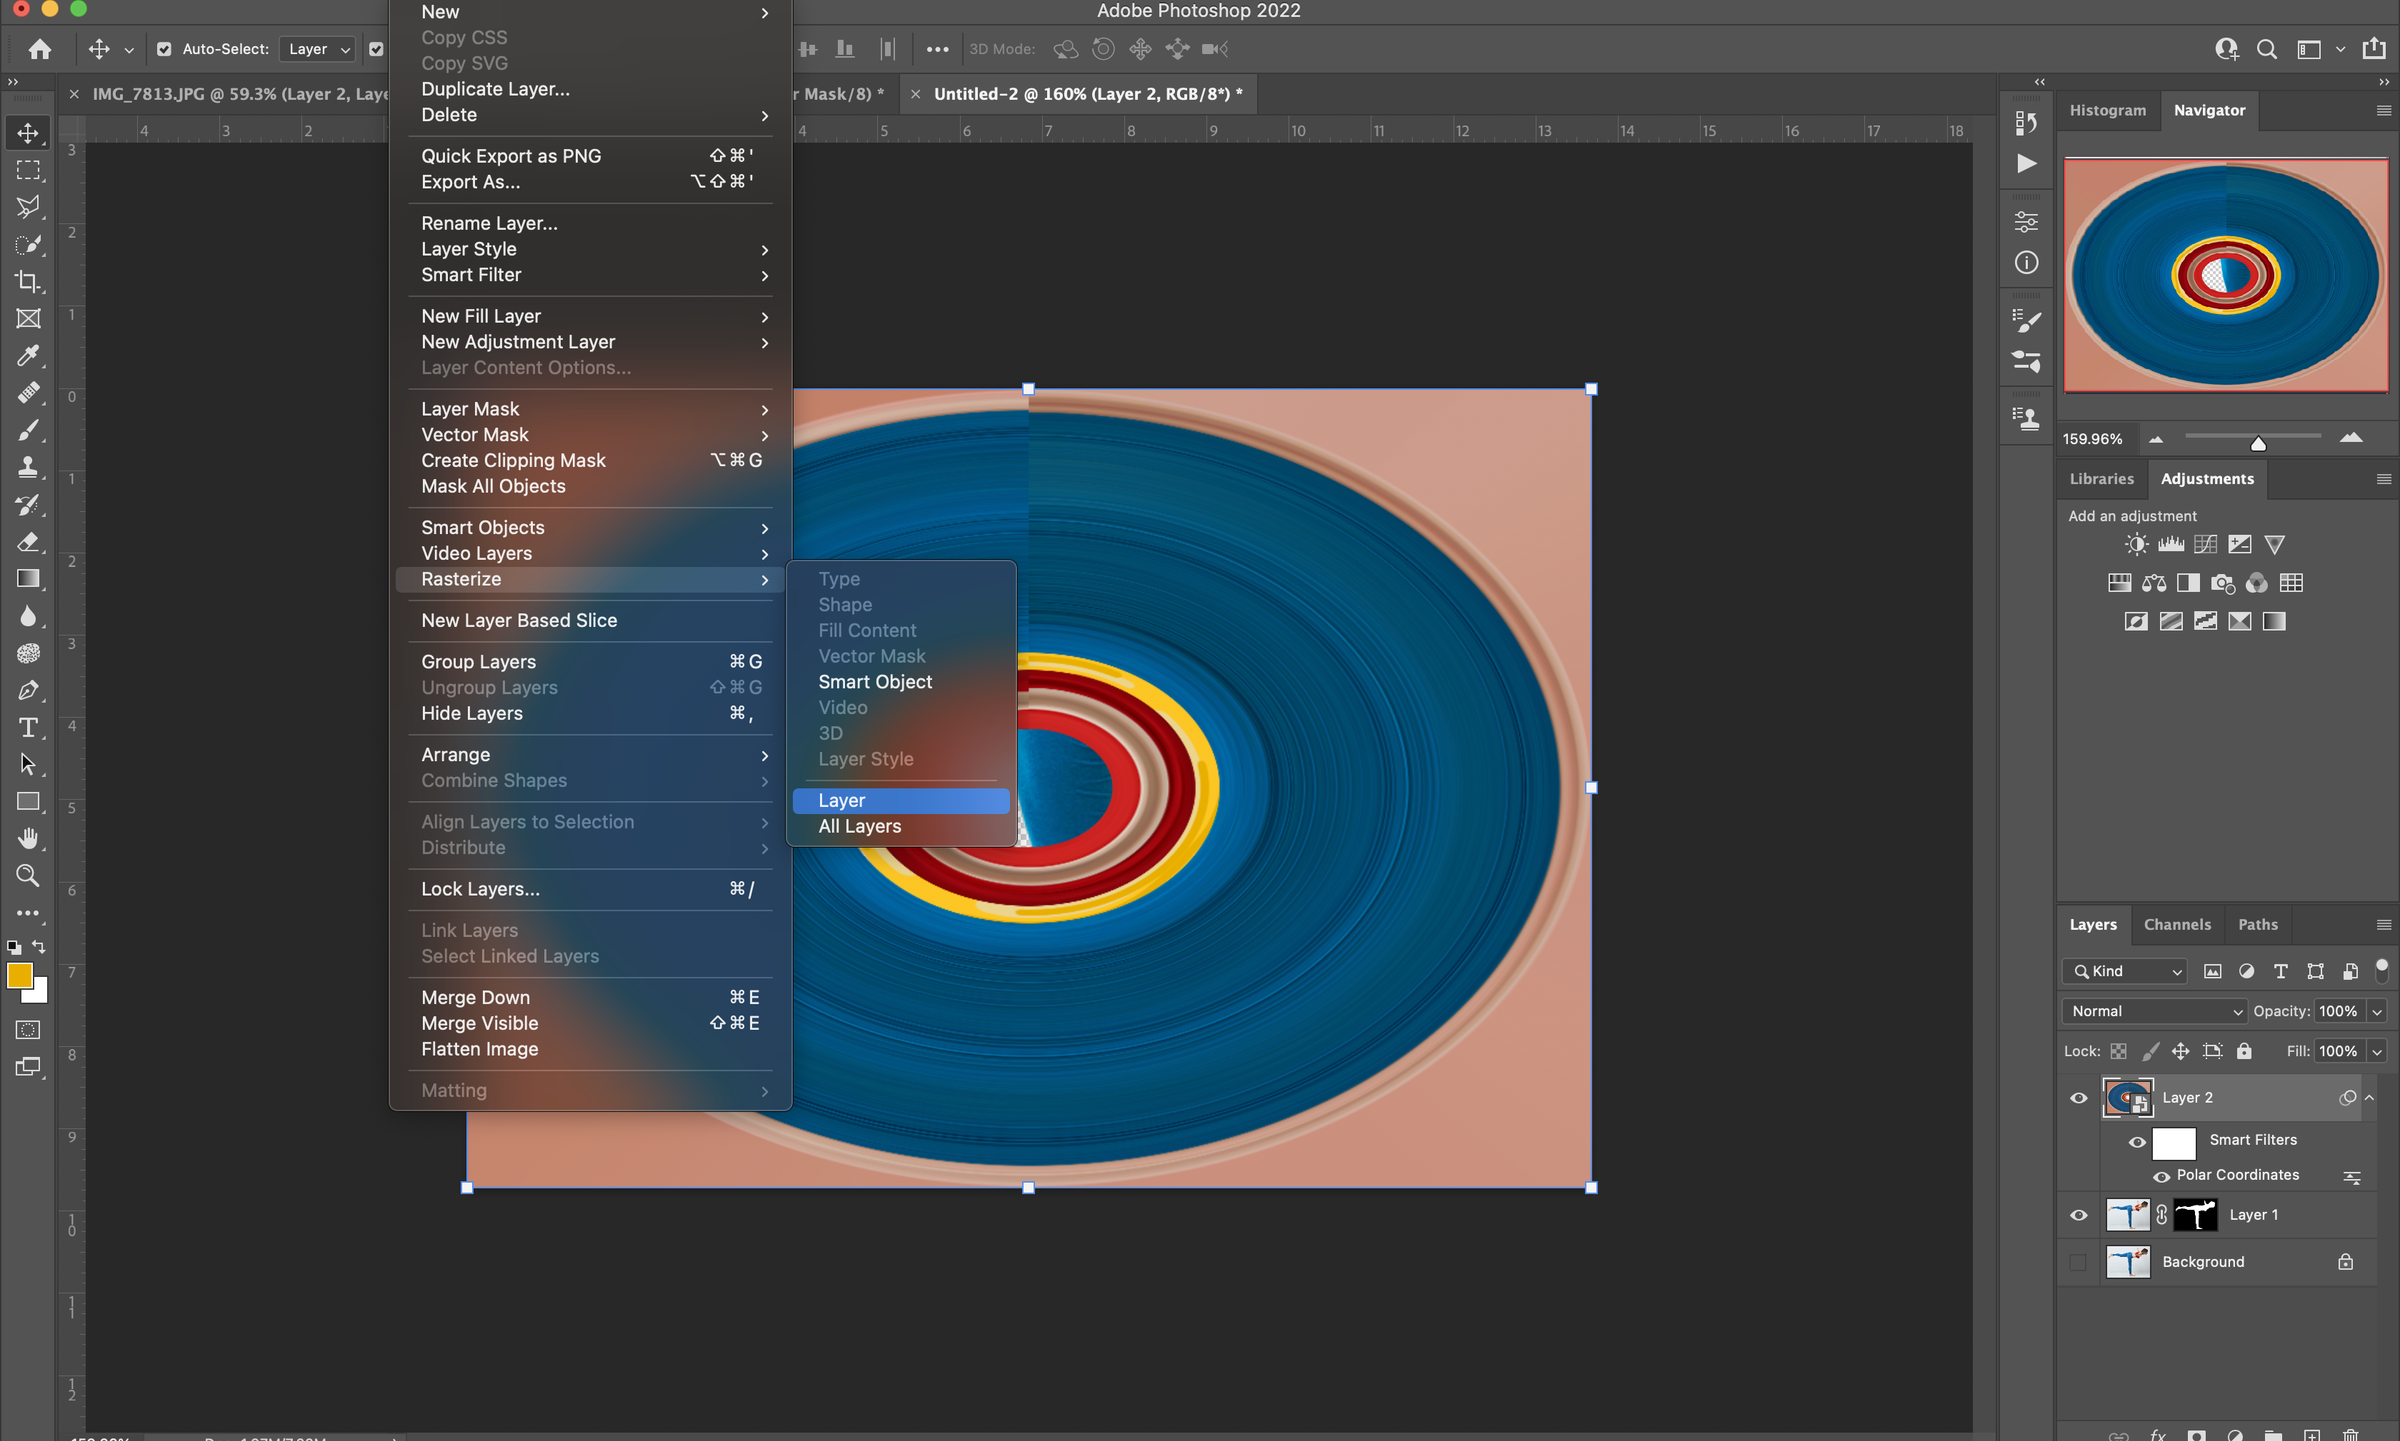Select the Type tool
Image resolution: width=2400 pixels, height=1441 pixels.
click(x=28, y=728)
